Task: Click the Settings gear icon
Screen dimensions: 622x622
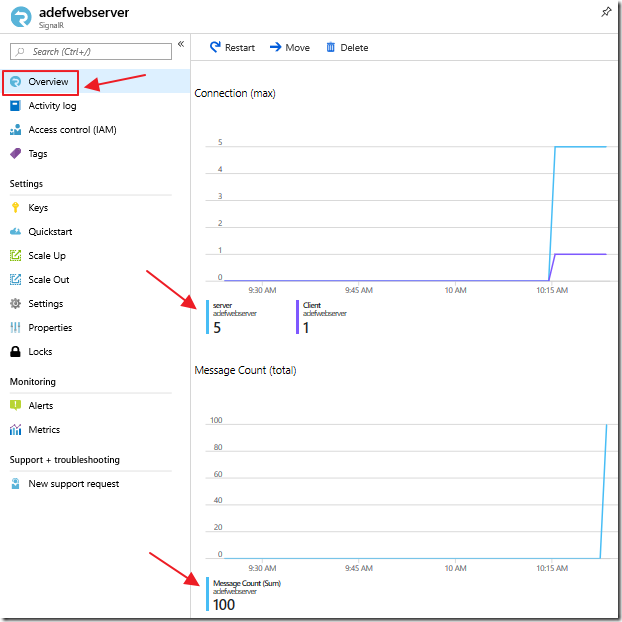Action: coord(15,303)
